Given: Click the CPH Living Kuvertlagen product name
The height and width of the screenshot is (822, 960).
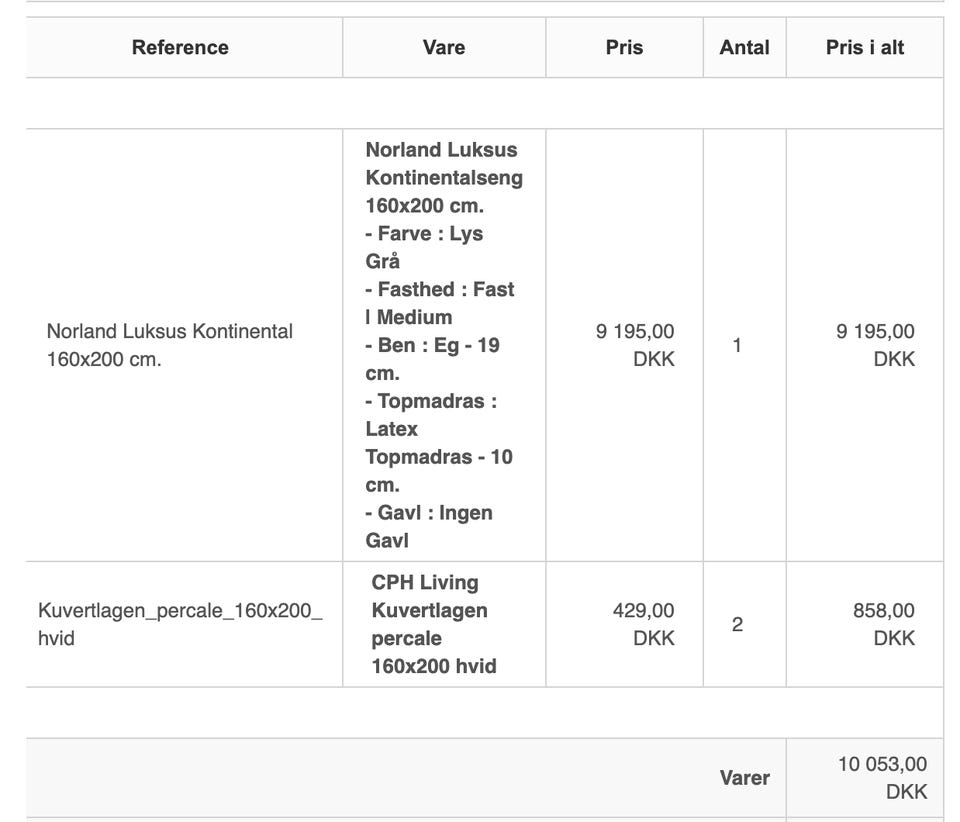Looking at the screenshot, I should pyautogui.click(x=434, y=624).
